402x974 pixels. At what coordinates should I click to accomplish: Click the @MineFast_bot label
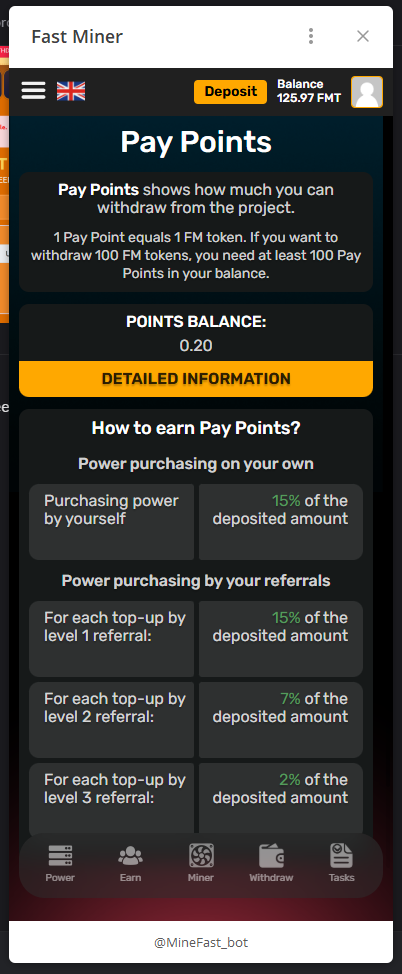point(201,942)
